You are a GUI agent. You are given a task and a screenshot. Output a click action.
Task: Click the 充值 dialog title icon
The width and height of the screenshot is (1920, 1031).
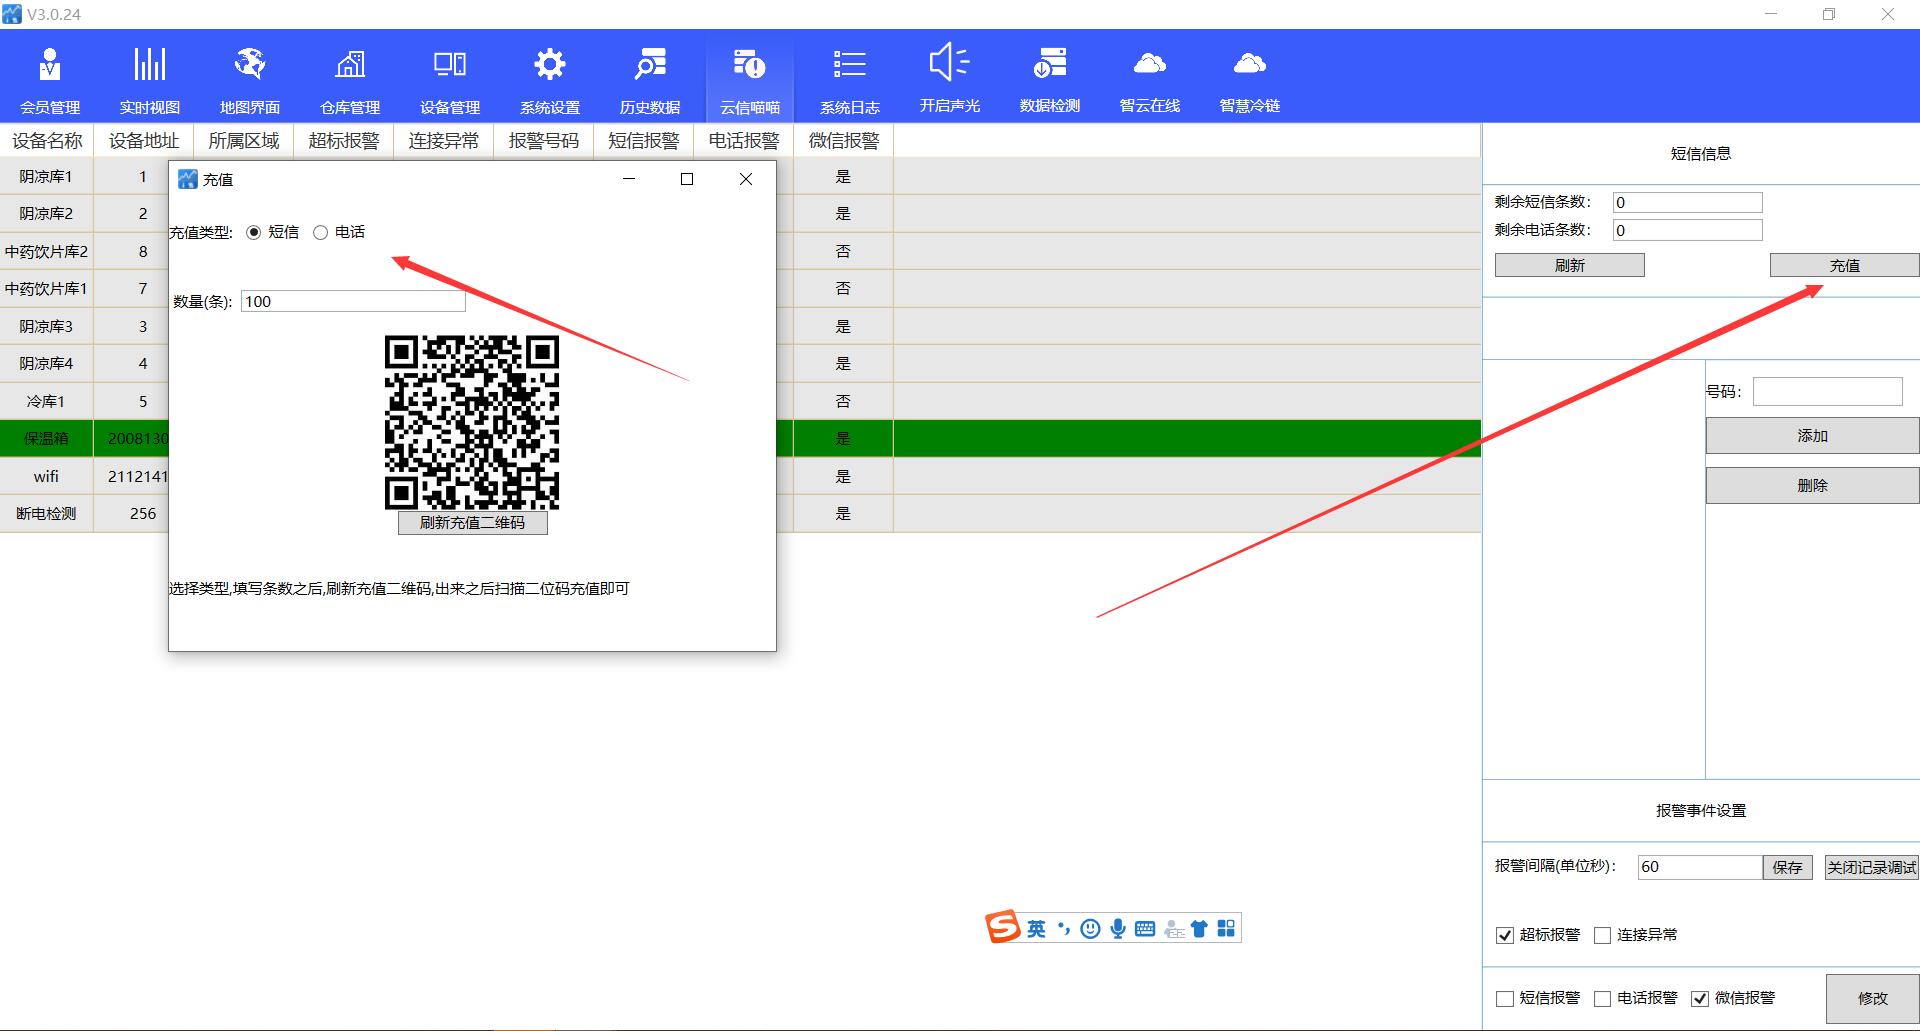click(187, 179)
